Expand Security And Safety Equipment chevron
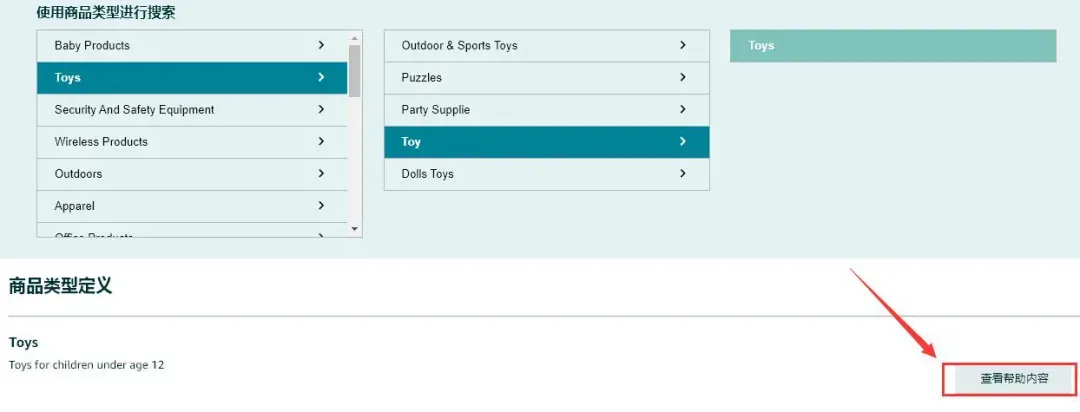This screenshot has width=1080, height=412. [x=321, y=110]
